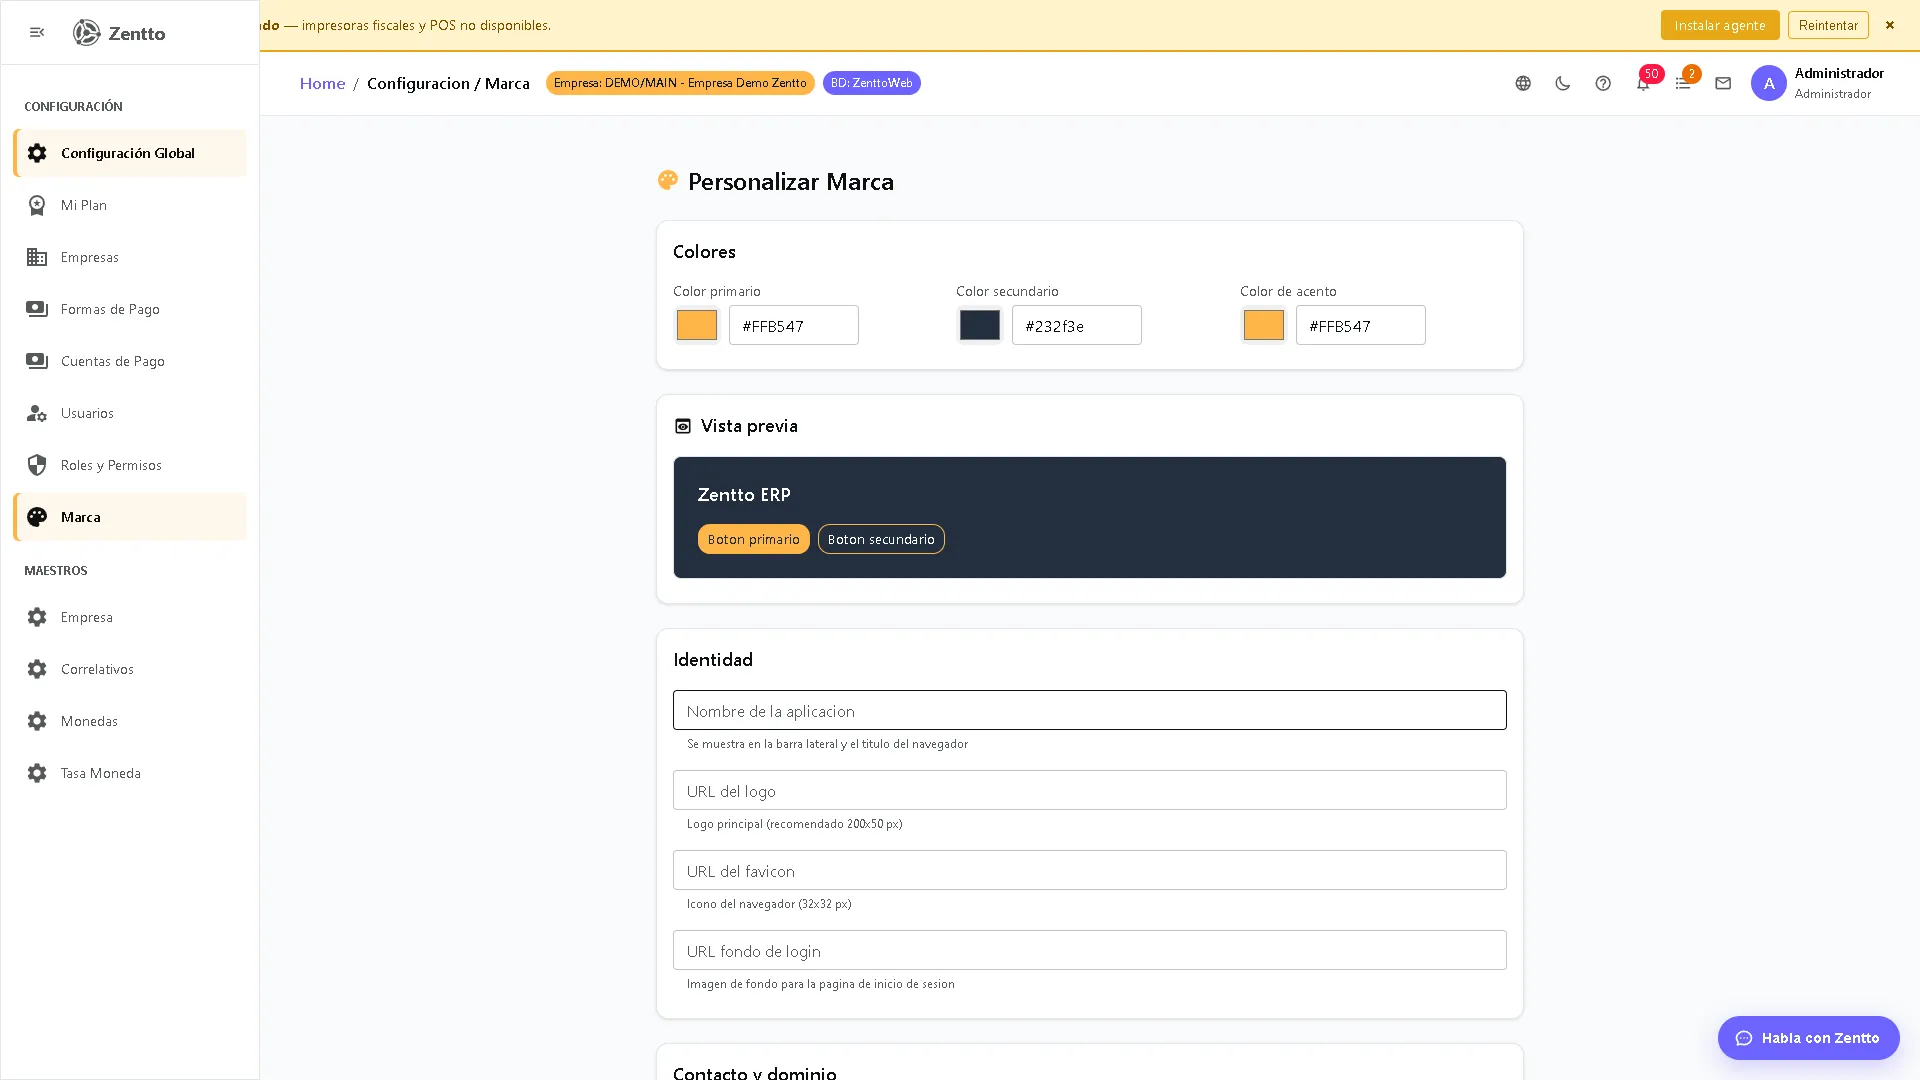The width and height of the screenshot is (1920, 1080).
Task: Click Reintentar button
Action: 1828,25
